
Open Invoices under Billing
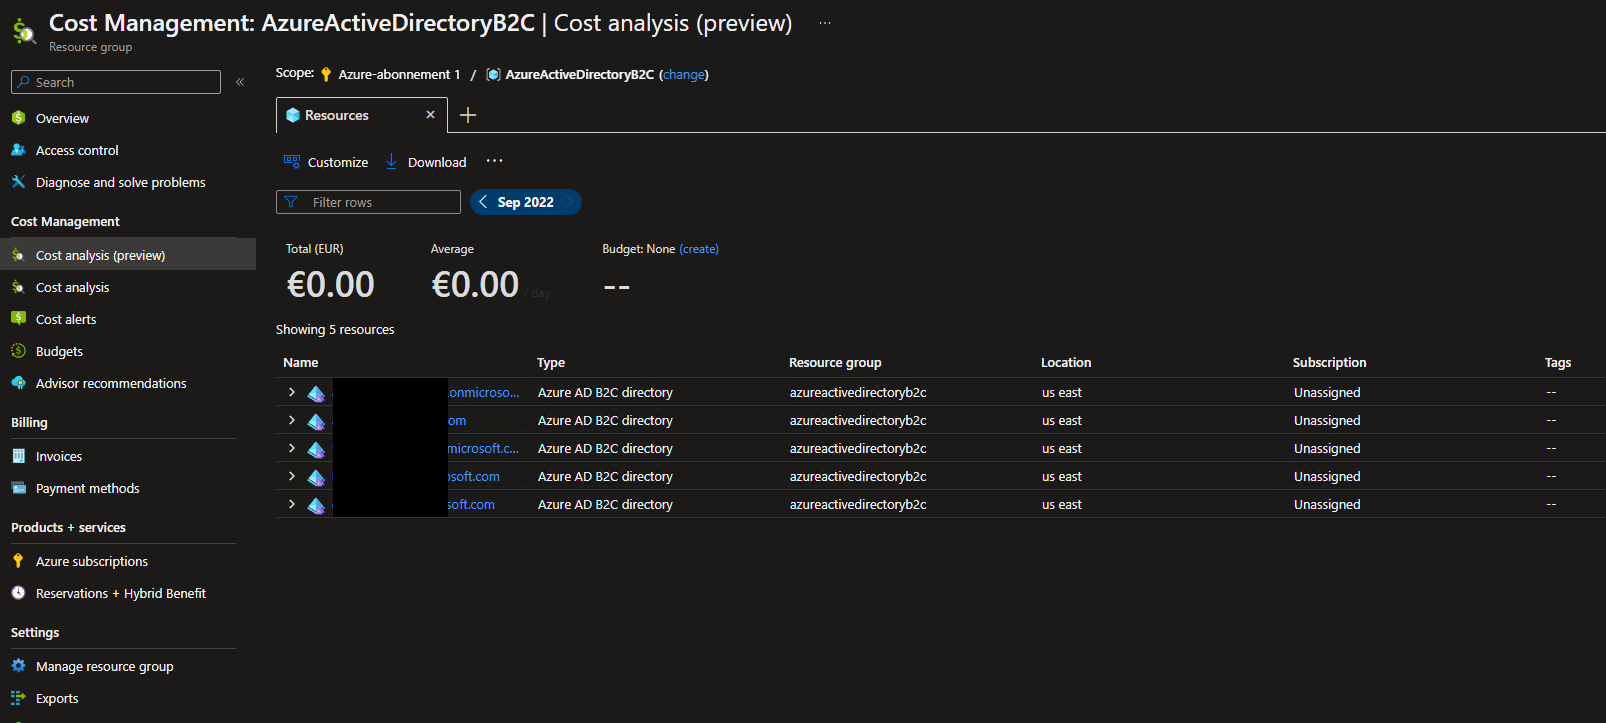tap(59, 456)
